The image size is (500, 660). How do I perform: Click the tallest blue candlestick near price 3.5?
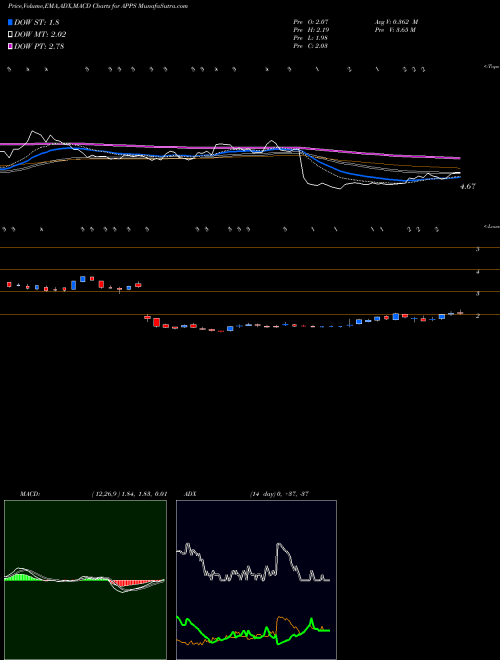coord(74,285)
